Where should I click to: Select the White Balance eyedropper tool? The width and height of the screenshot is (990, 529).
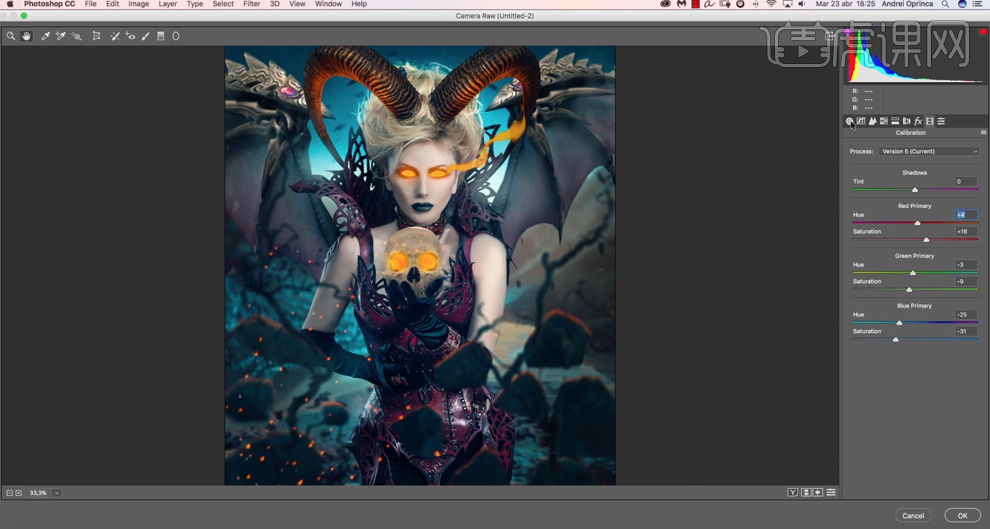[x=44, y=36]
